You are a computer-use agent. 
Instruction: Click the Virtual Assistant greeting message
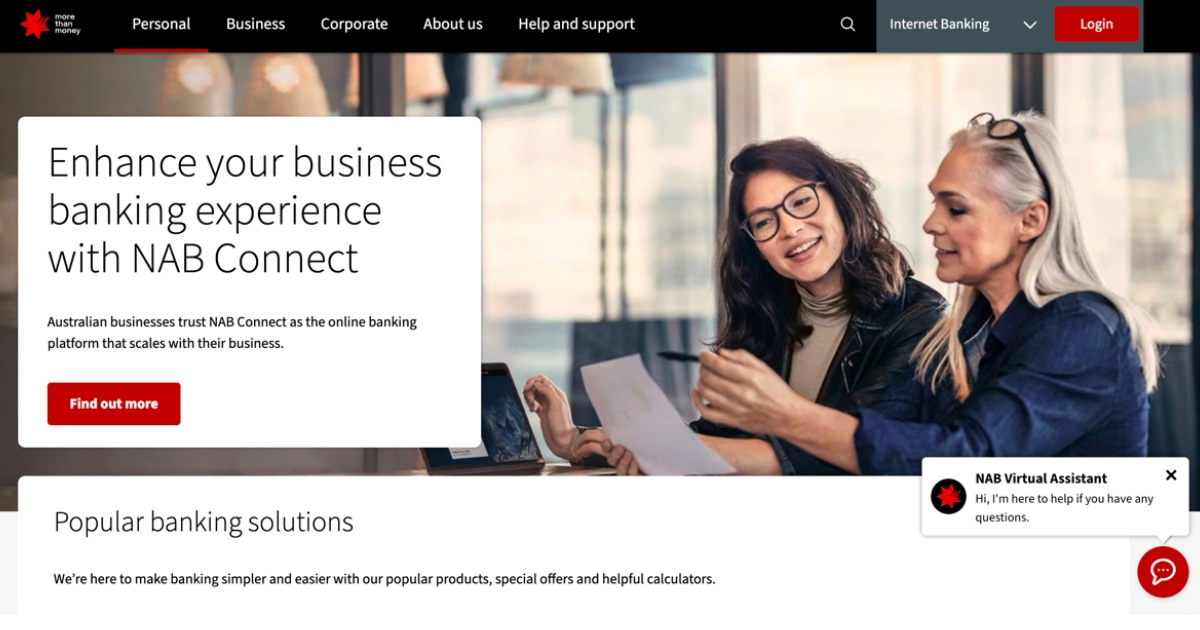point(1064,508)
